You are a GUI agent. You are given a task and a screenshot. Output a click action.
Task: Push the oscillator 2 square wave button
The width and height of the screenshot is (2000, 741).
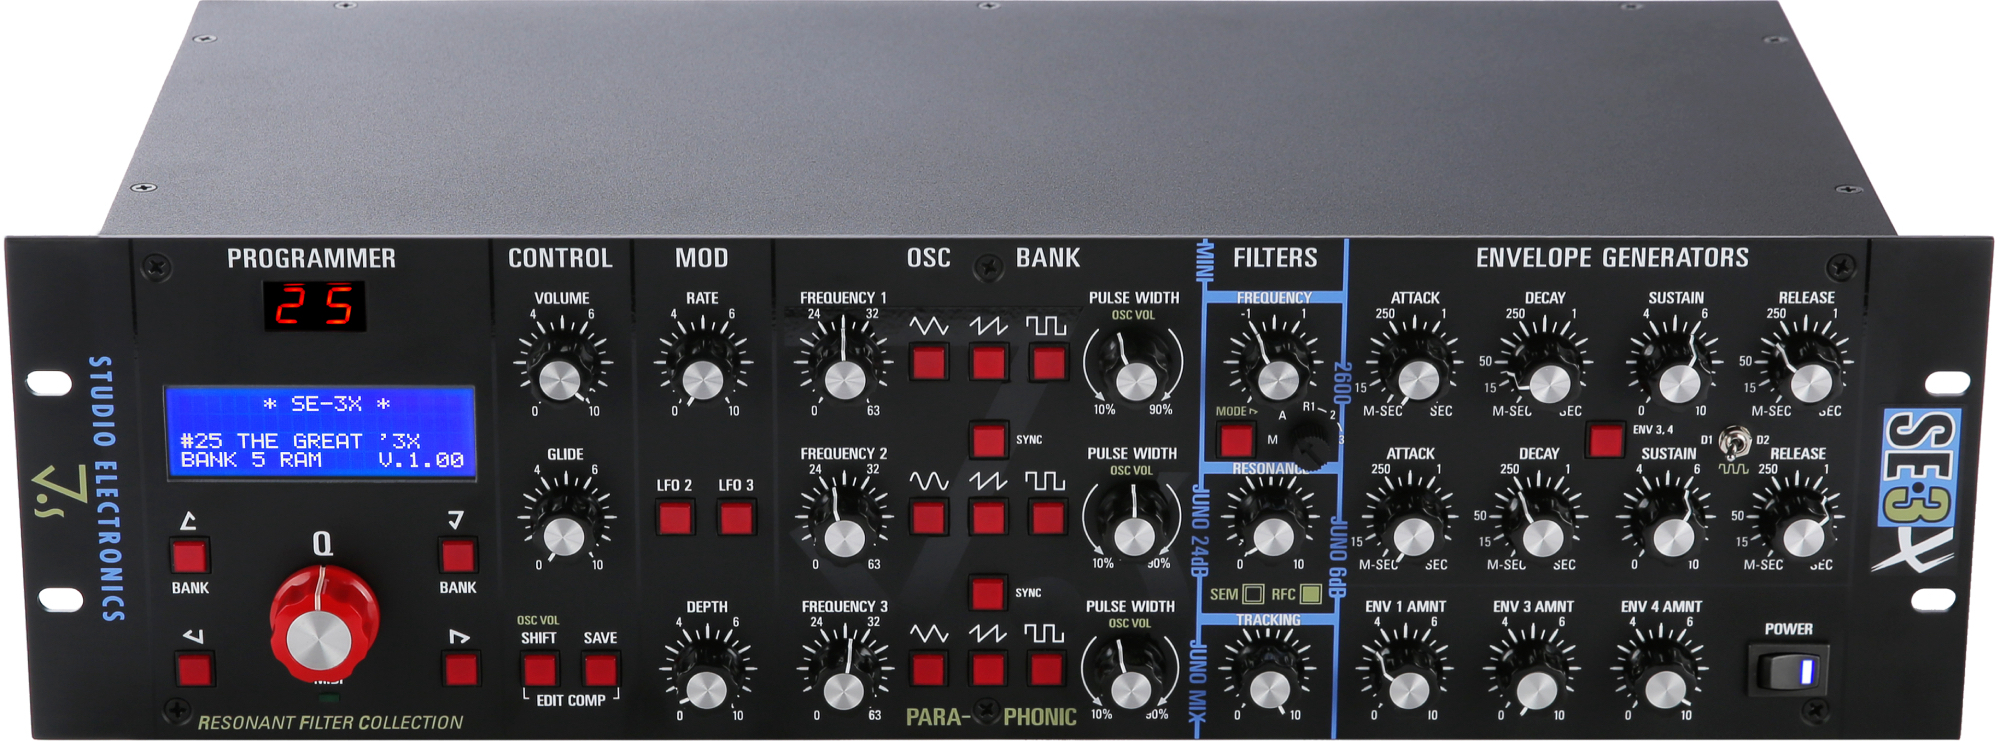coord(1047,518)
